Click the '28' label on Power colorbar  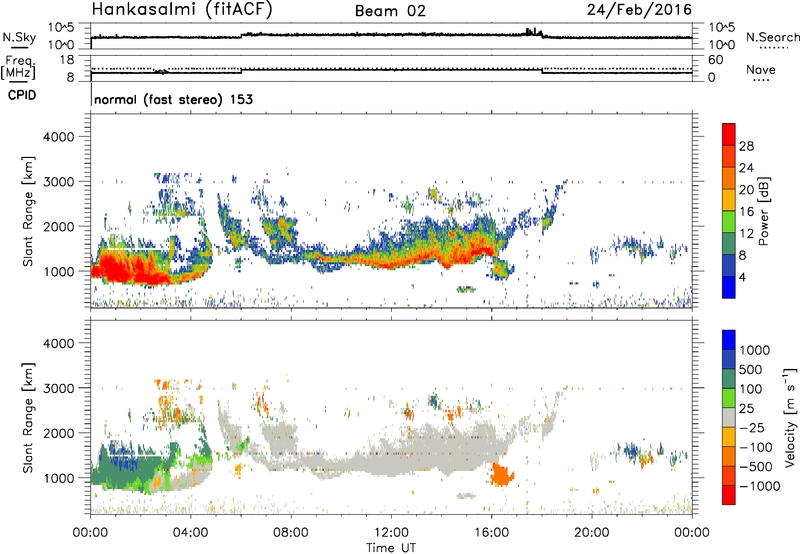tap(746, 146)
